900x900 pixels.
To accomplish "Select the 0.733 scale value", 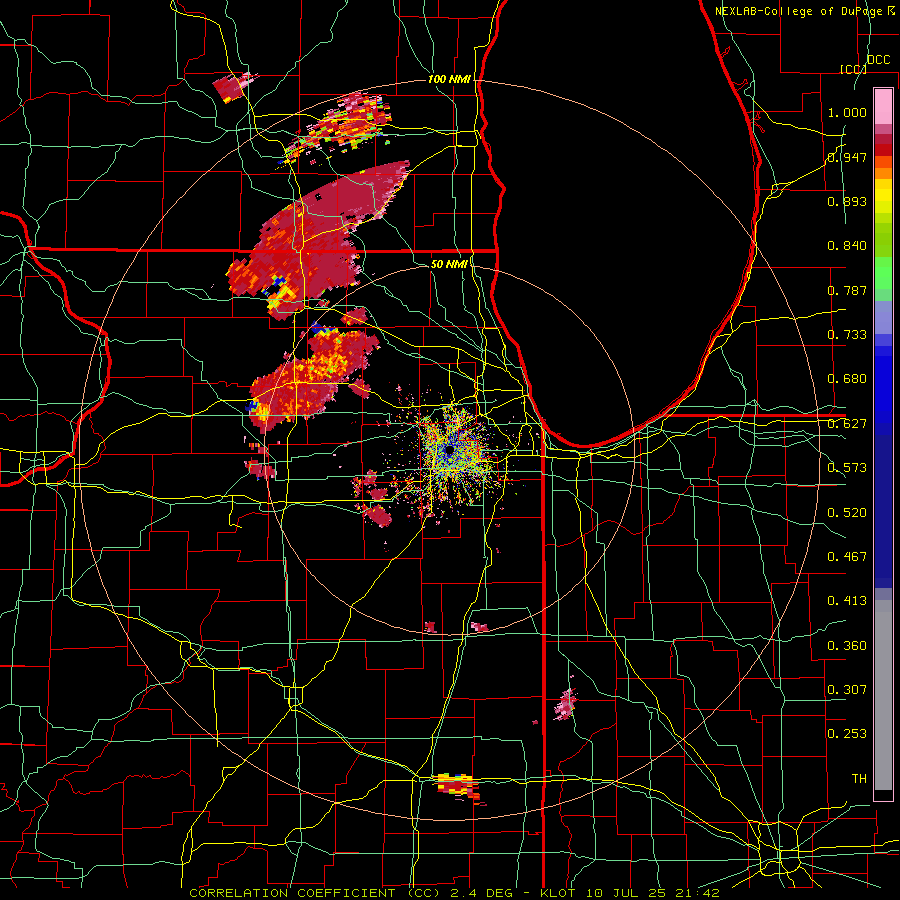I will pyautogui.click(x=847, y=335).
